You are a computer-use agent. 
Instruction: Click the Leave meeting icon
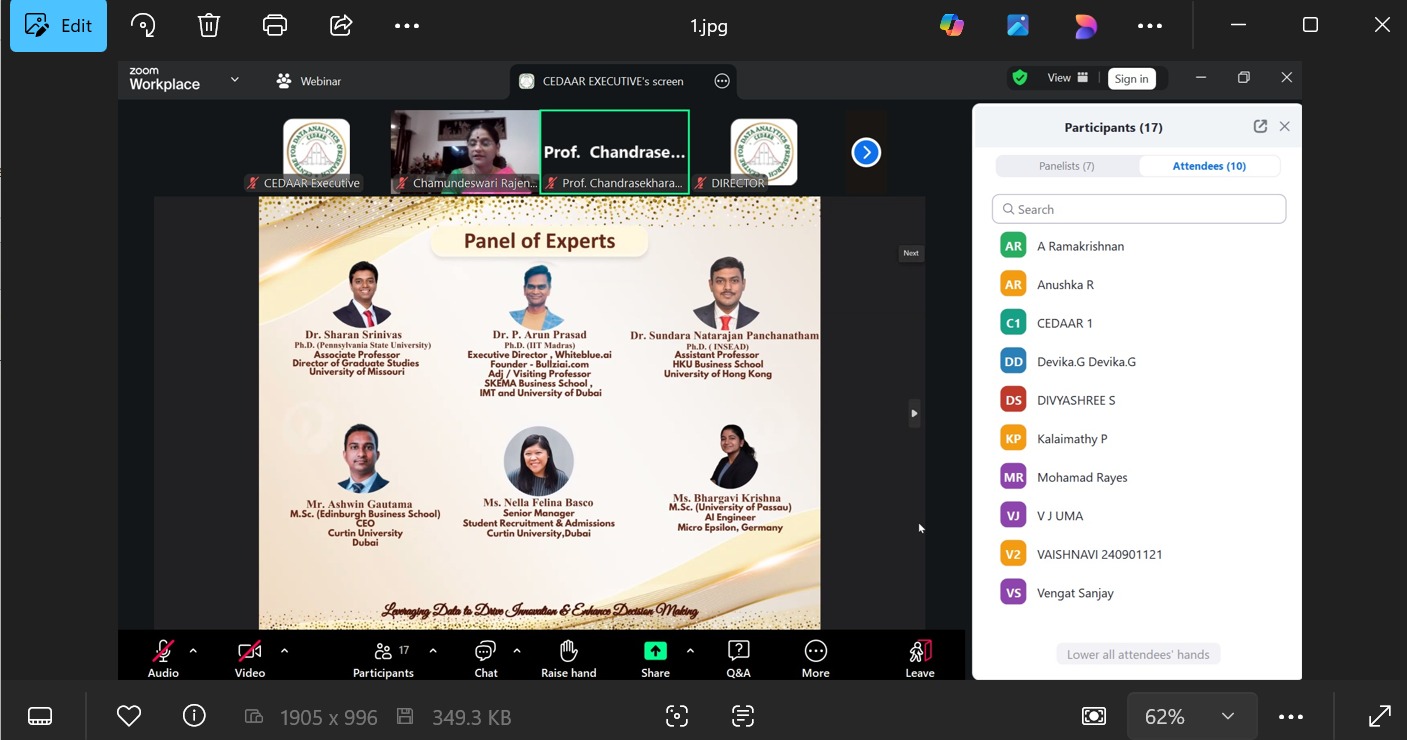pyautogui.click(x=920, y=652)
